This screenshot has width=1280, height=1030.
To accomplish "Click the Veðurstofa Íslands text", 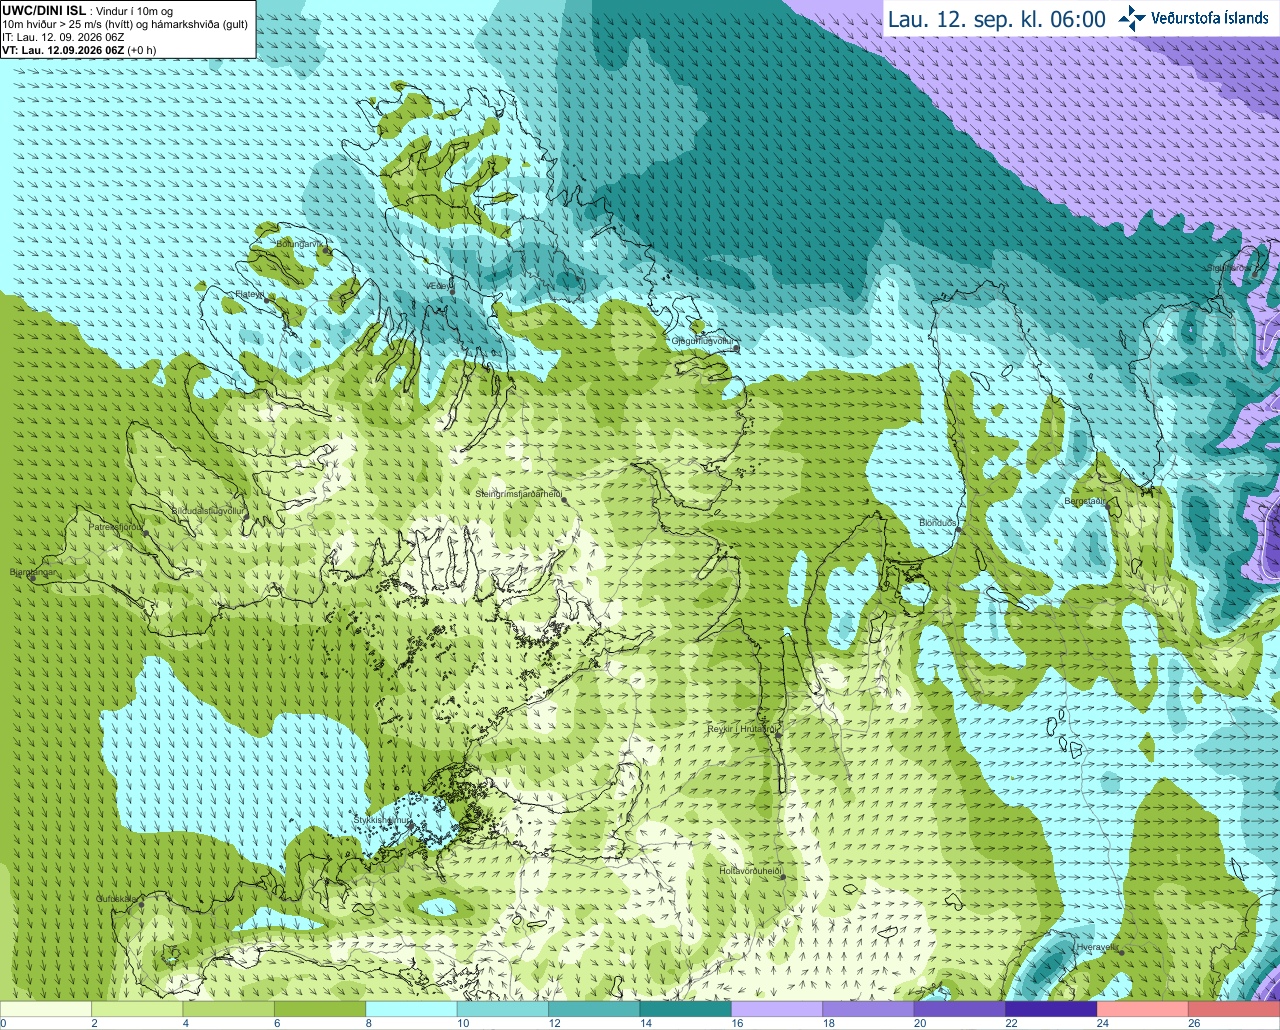I will click(x=1209, y=18).
